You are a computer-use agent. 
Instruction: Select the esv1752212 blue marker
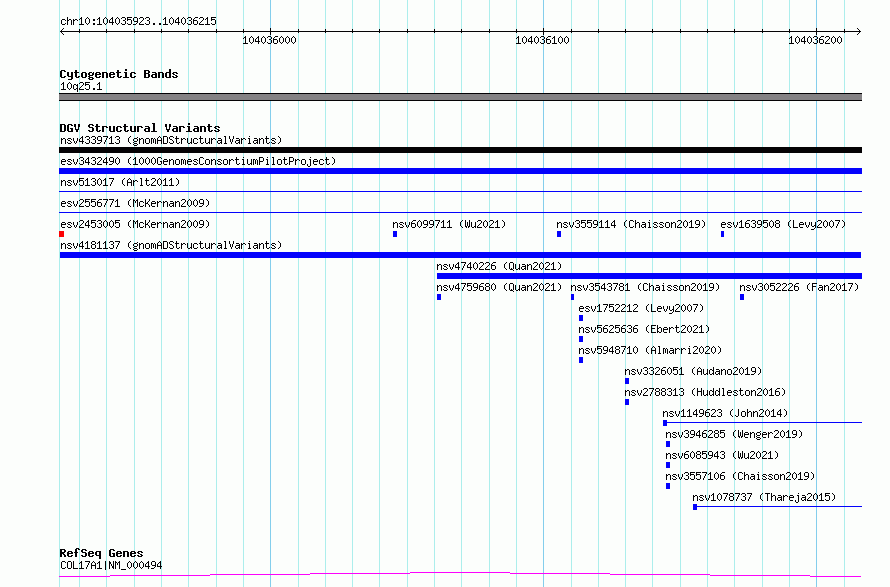pos(581,318)
